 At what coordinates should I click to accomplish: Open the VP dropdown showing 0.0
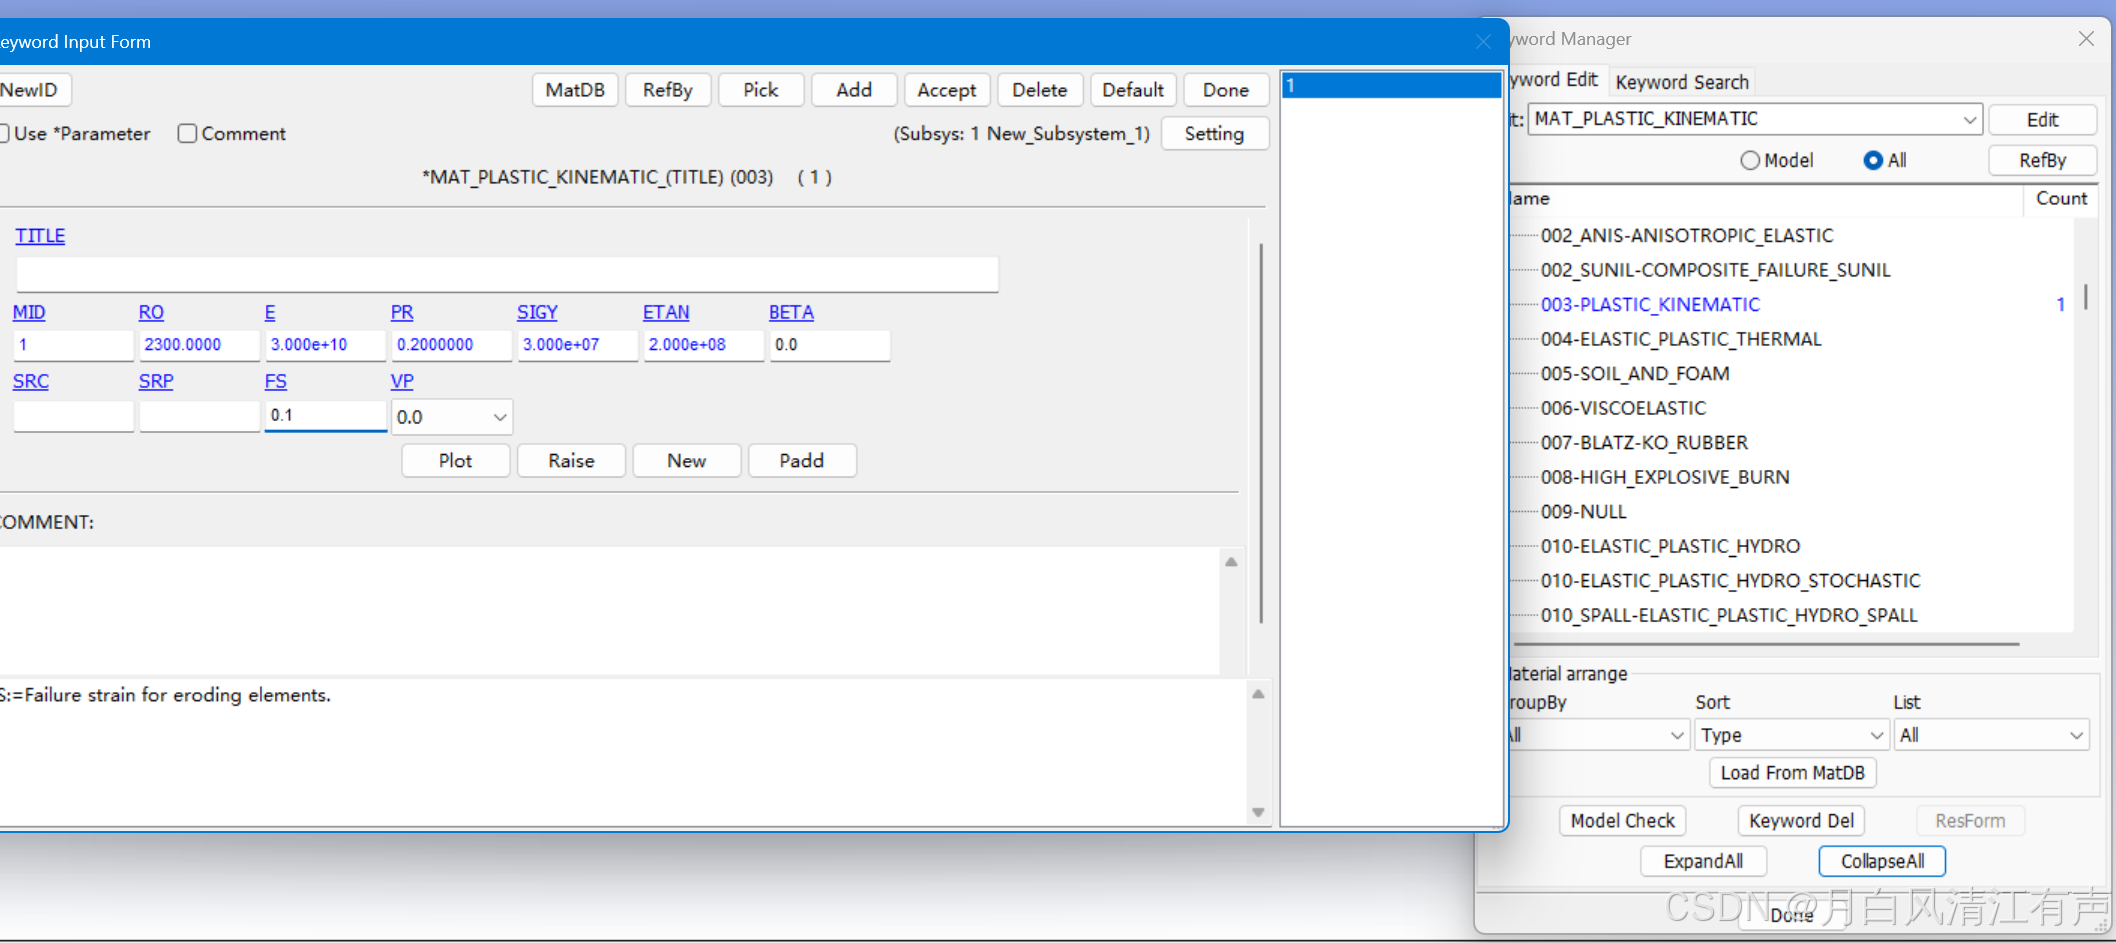452,417
